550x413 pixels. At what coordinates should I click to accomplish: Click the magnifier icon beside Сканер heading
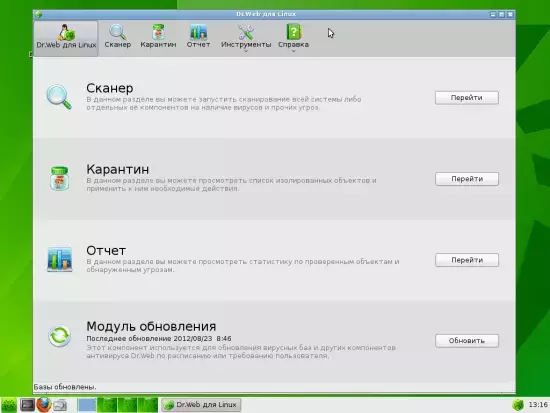(59, 97)
